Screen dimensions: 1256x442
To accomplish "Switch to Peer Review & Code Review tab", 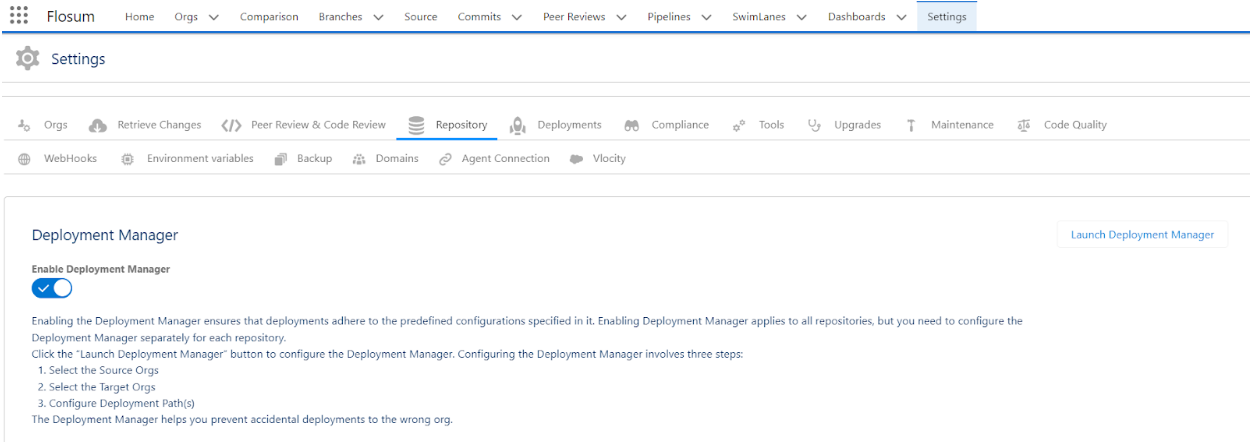I will [x=318, y=125].
